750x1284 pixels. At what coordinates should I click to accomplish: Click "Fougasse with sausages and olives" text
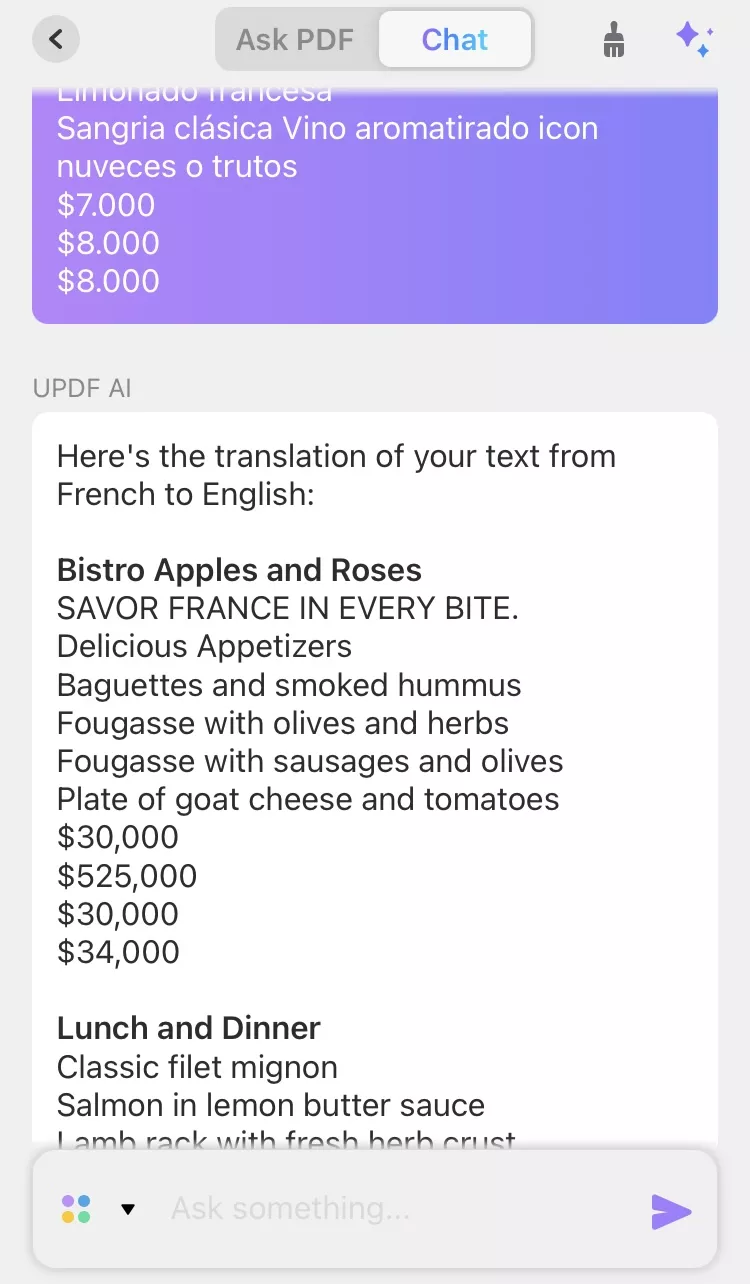click(310, 761)
